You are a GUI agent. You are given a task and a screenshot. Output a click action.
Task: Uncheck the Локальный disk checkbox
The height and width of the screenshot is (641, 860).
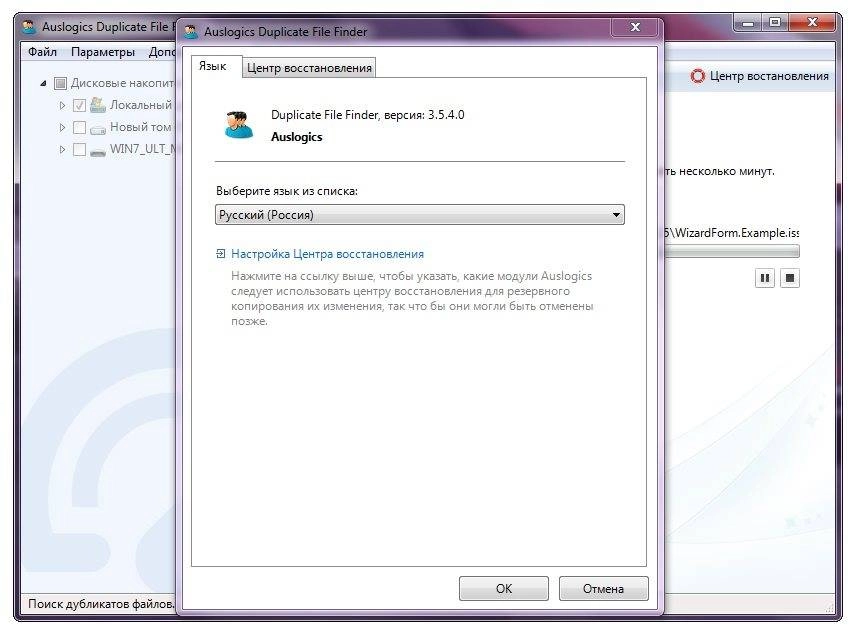click(x=79, y=105)
